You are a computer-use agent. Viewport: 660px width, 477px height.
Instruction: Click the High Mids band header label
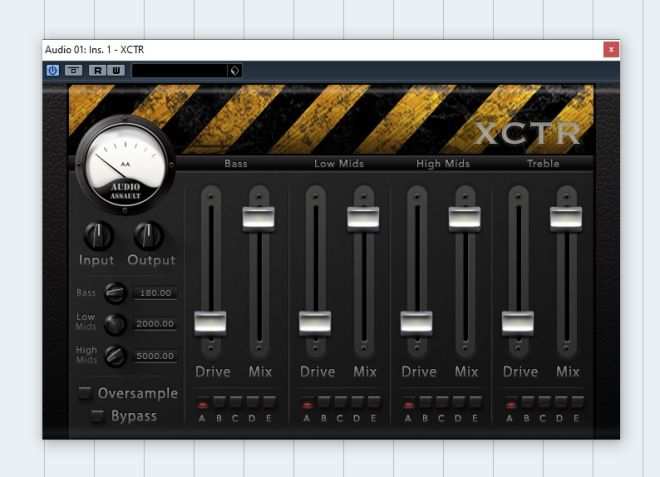coord(443,163)
